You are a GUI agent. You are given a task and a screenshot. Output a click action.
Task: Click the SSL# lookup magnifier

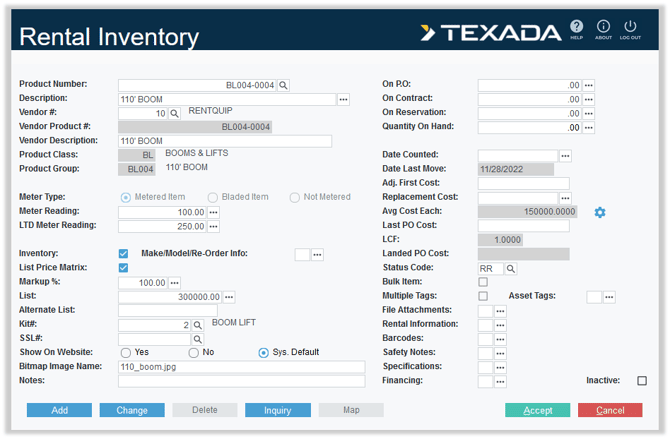[x=198, y=340]
